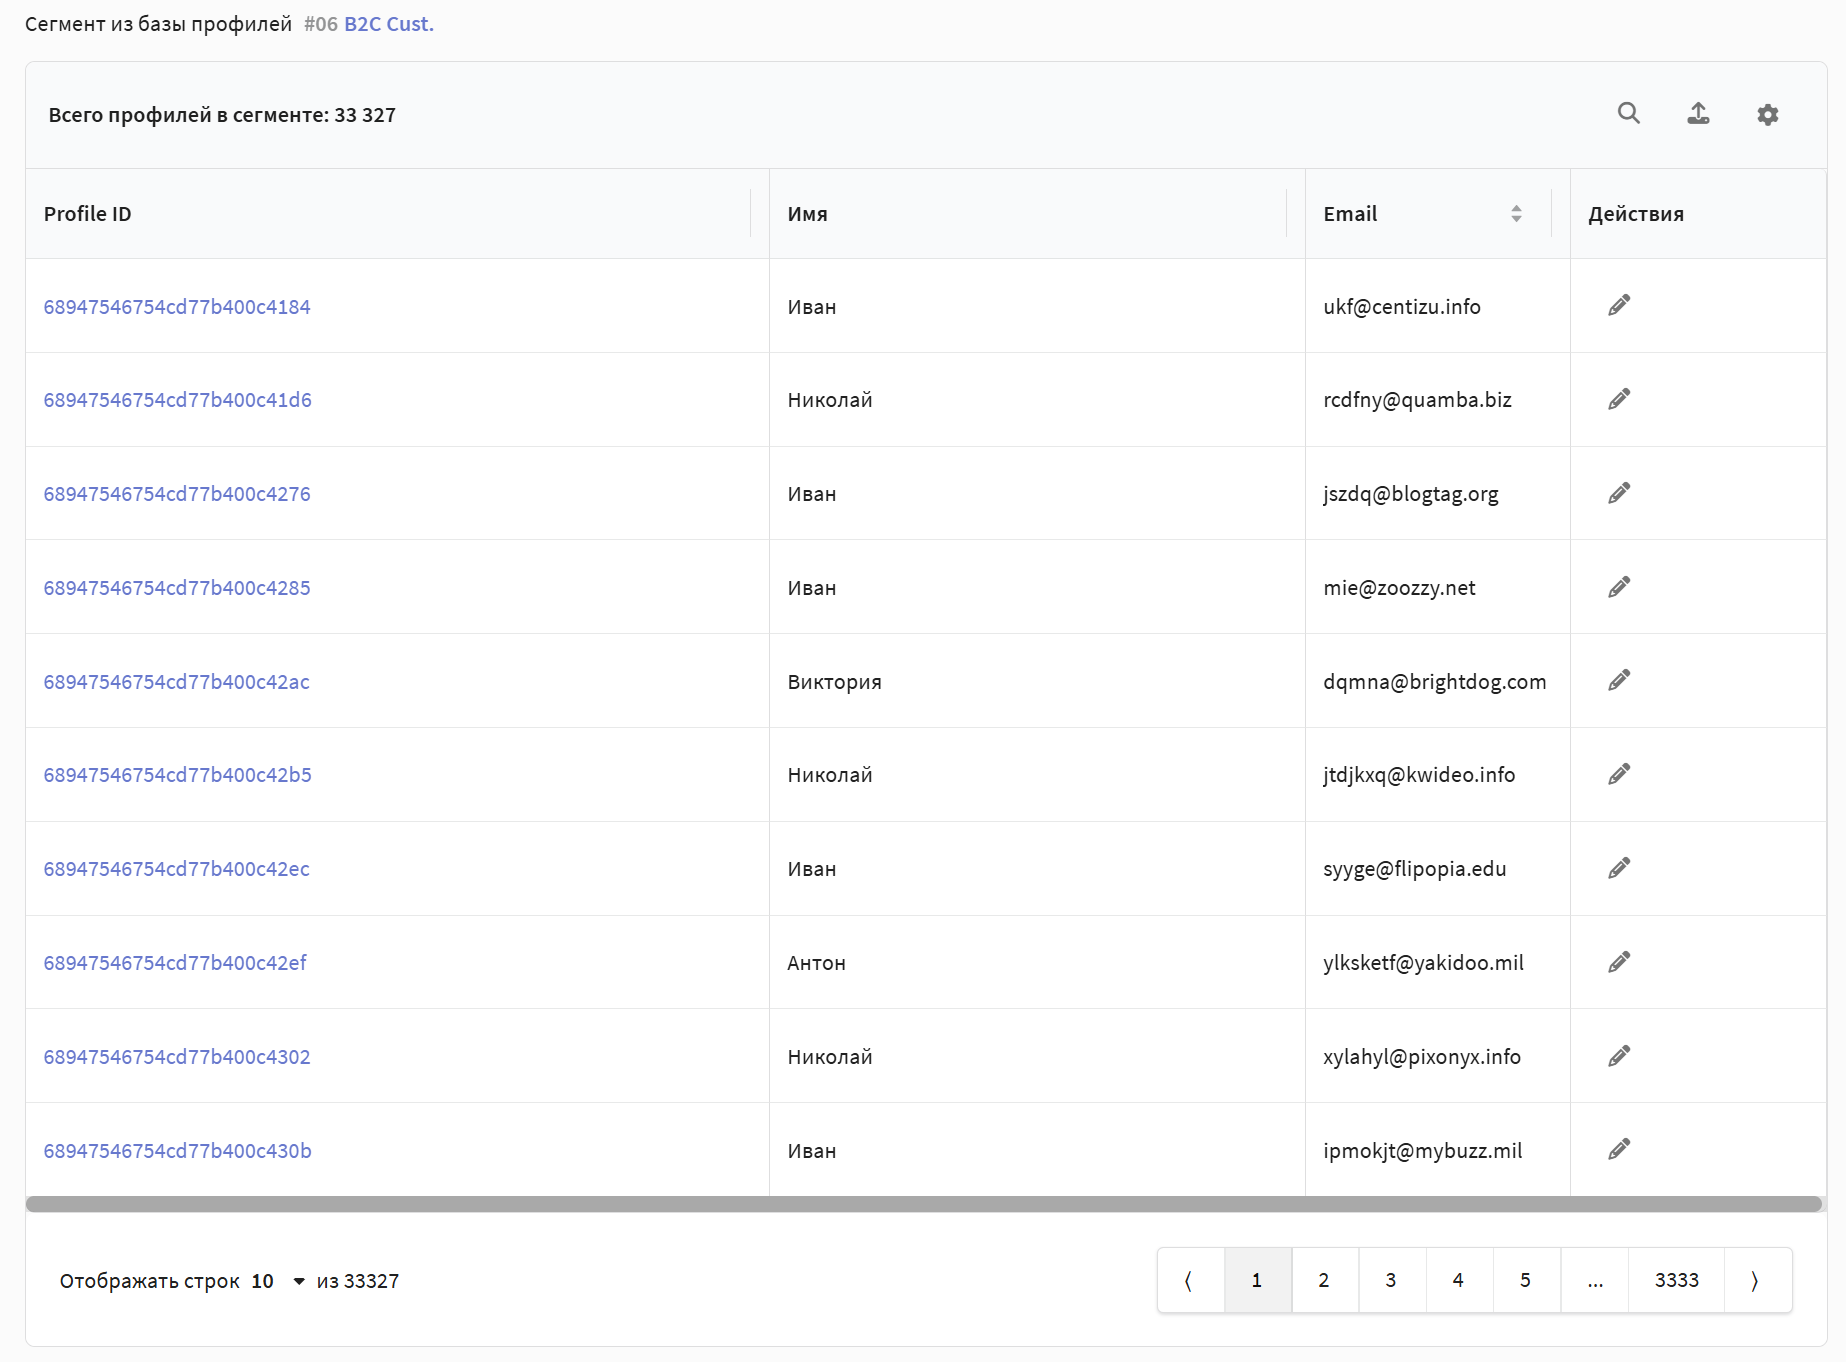This screenshot has height=1362, width=1846.
Task: Open profile 68947546754cd77b400c42ef
Action: pos(175,963)
